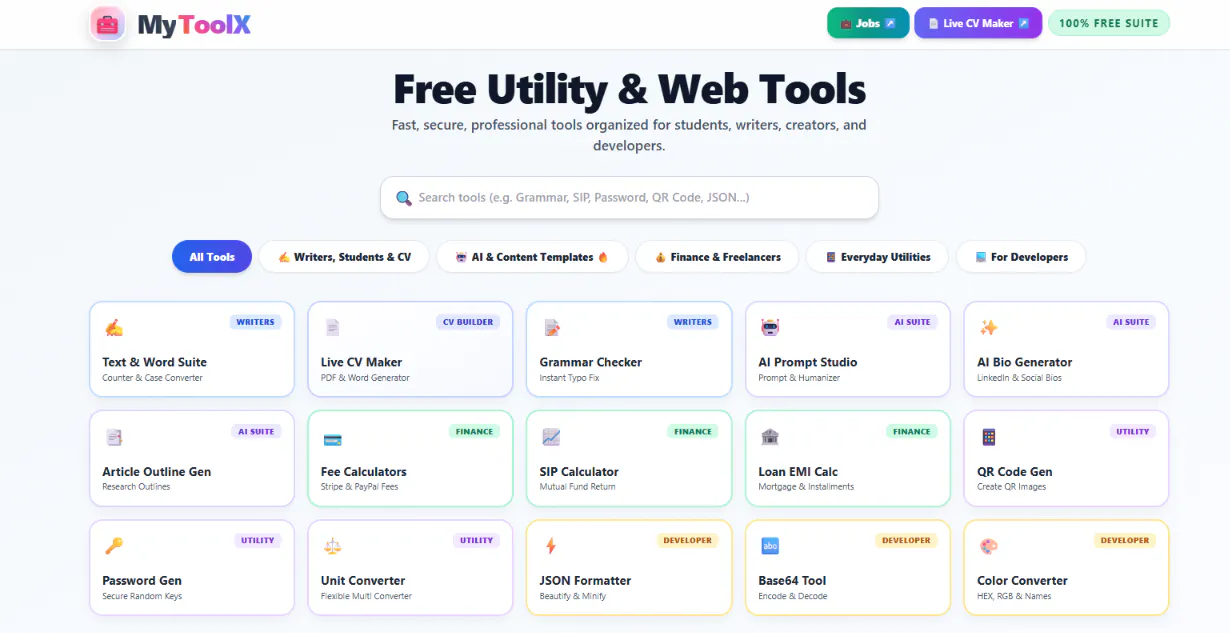Open Base64 Tool title

[x=793, y=581]
